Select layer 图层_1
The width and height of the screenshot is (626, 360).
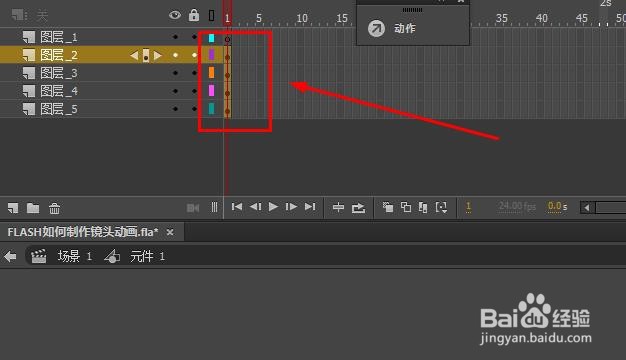click(59, 37)
